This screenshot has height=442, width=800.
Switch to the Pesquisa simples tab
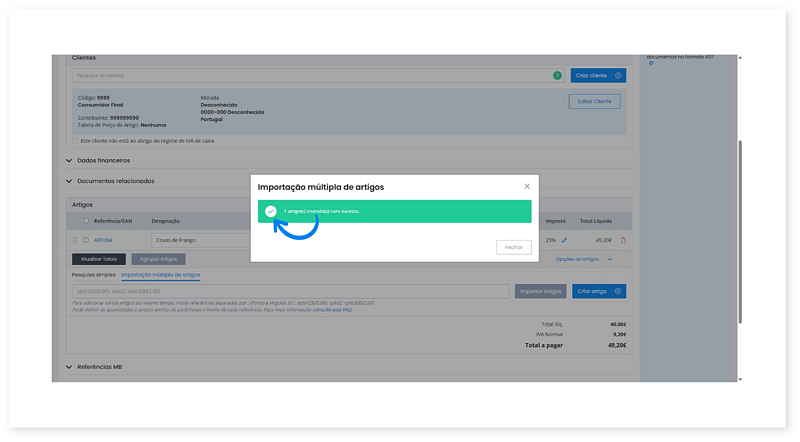point(93,274)
